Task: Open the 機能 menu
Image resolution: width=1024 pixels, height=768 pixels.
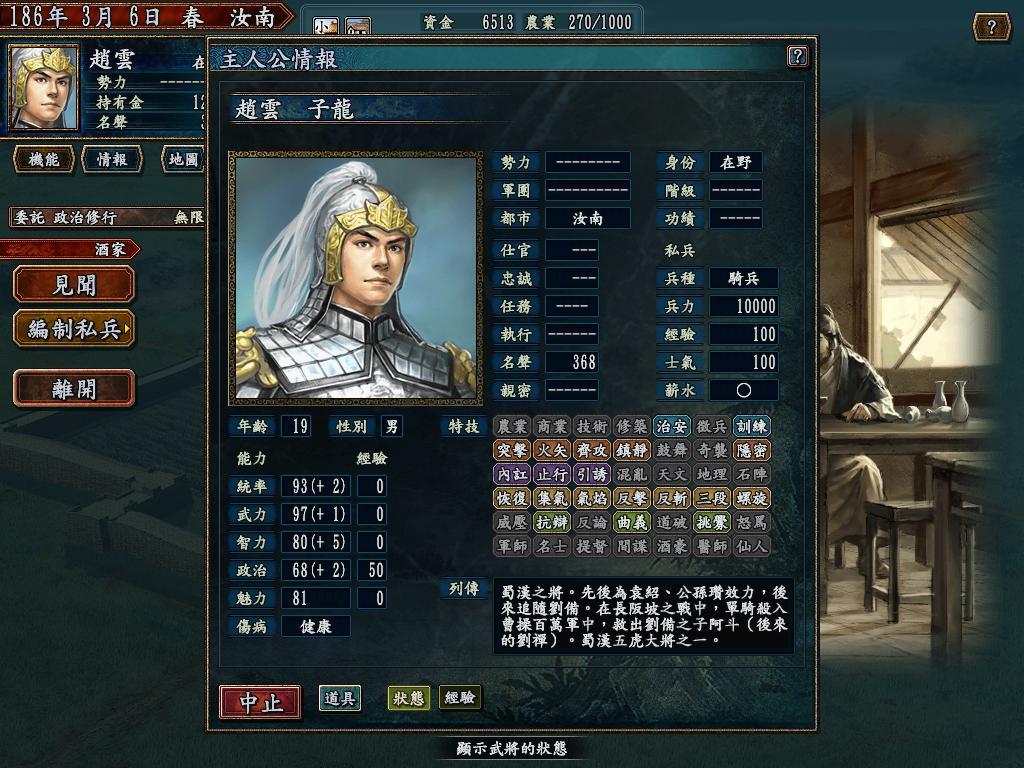Action: pos(44,159)
